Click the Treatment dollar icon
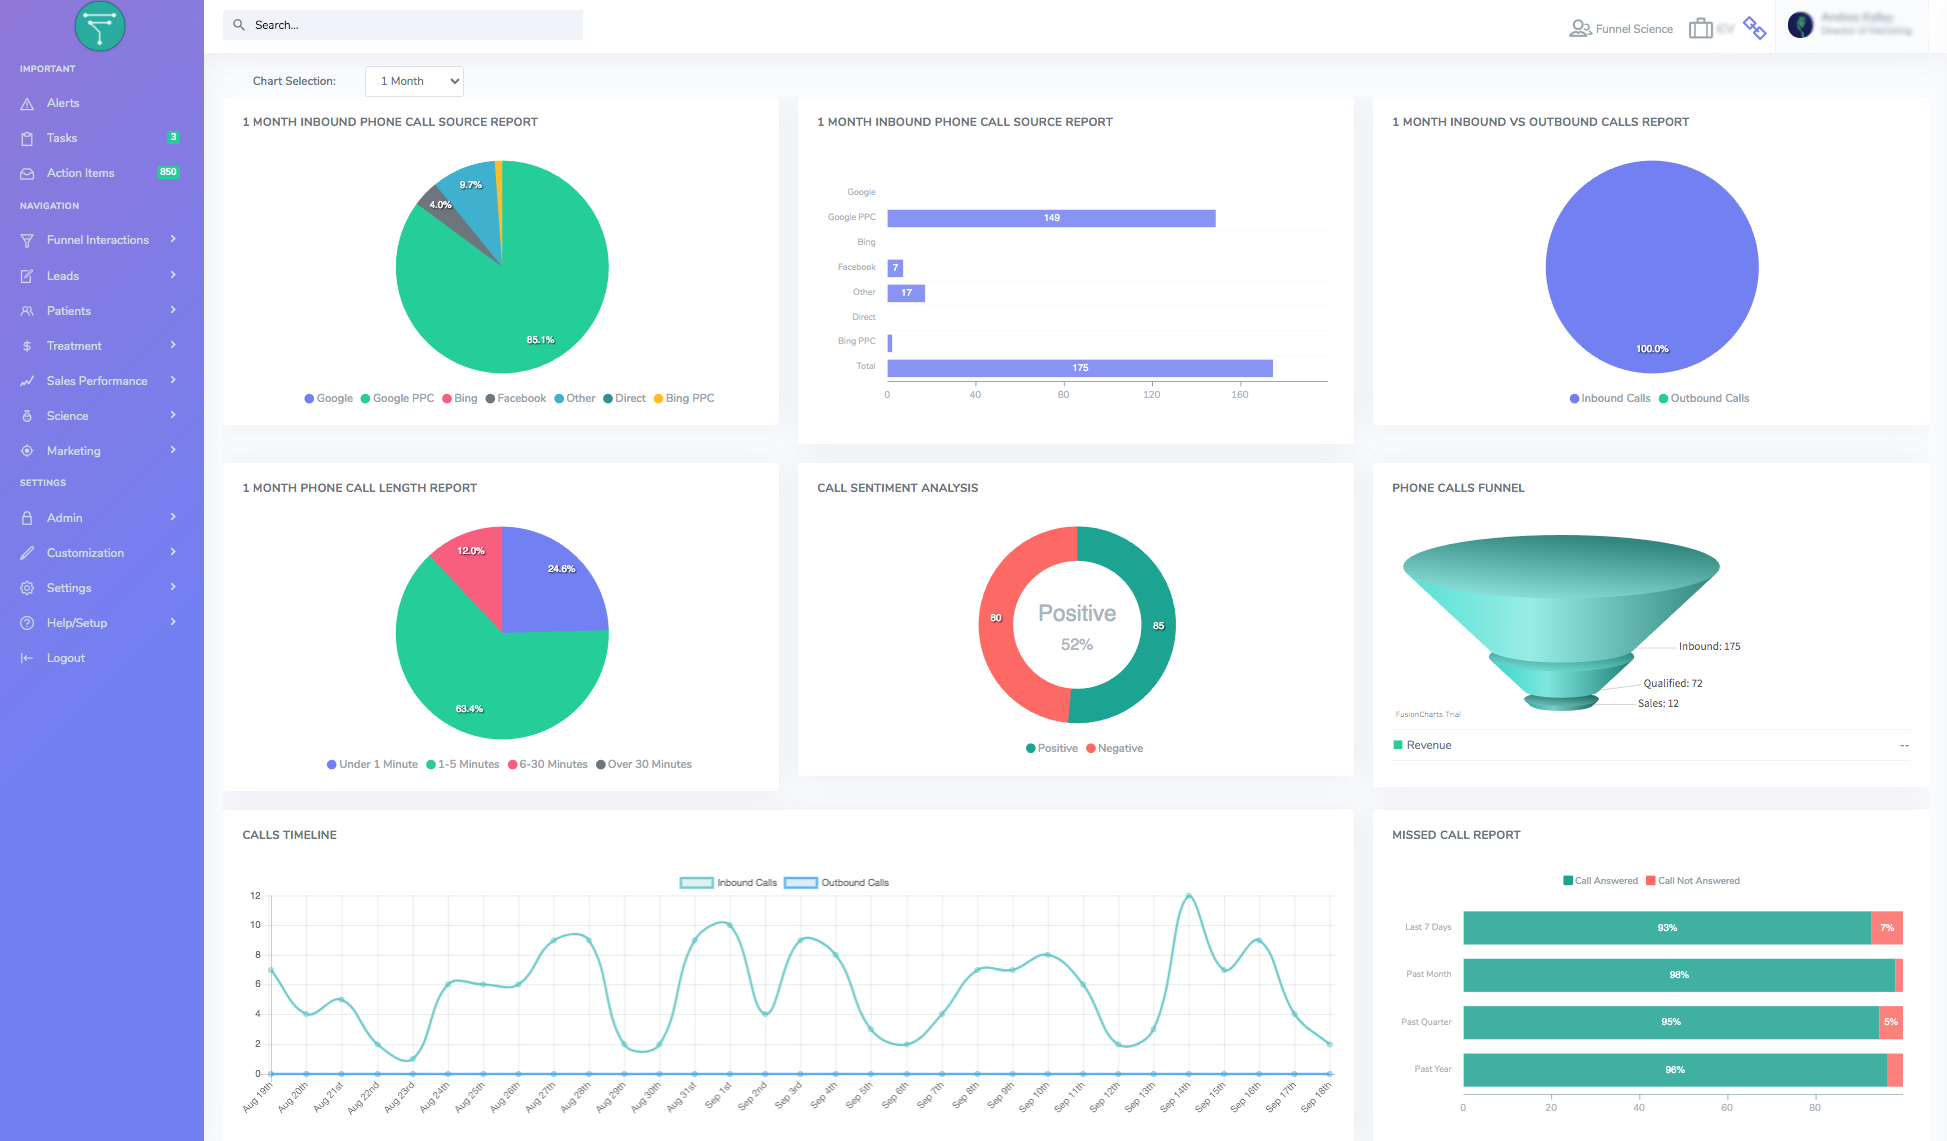1947x1141 pixels. point(27,346)
